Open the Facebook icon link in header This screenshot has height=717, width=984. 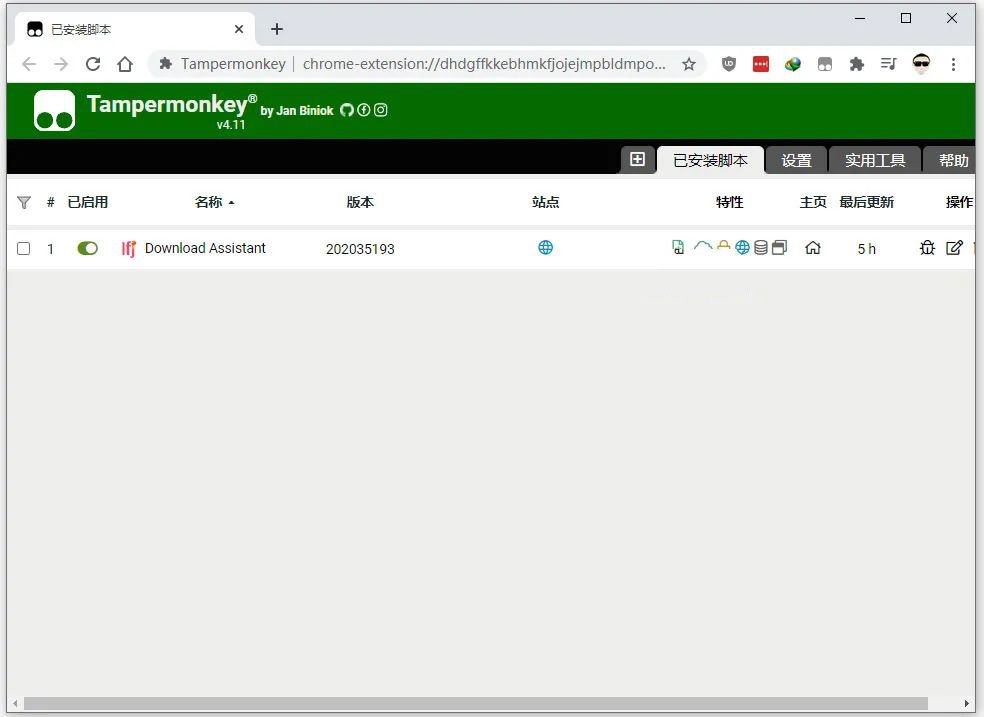point(364,110)
